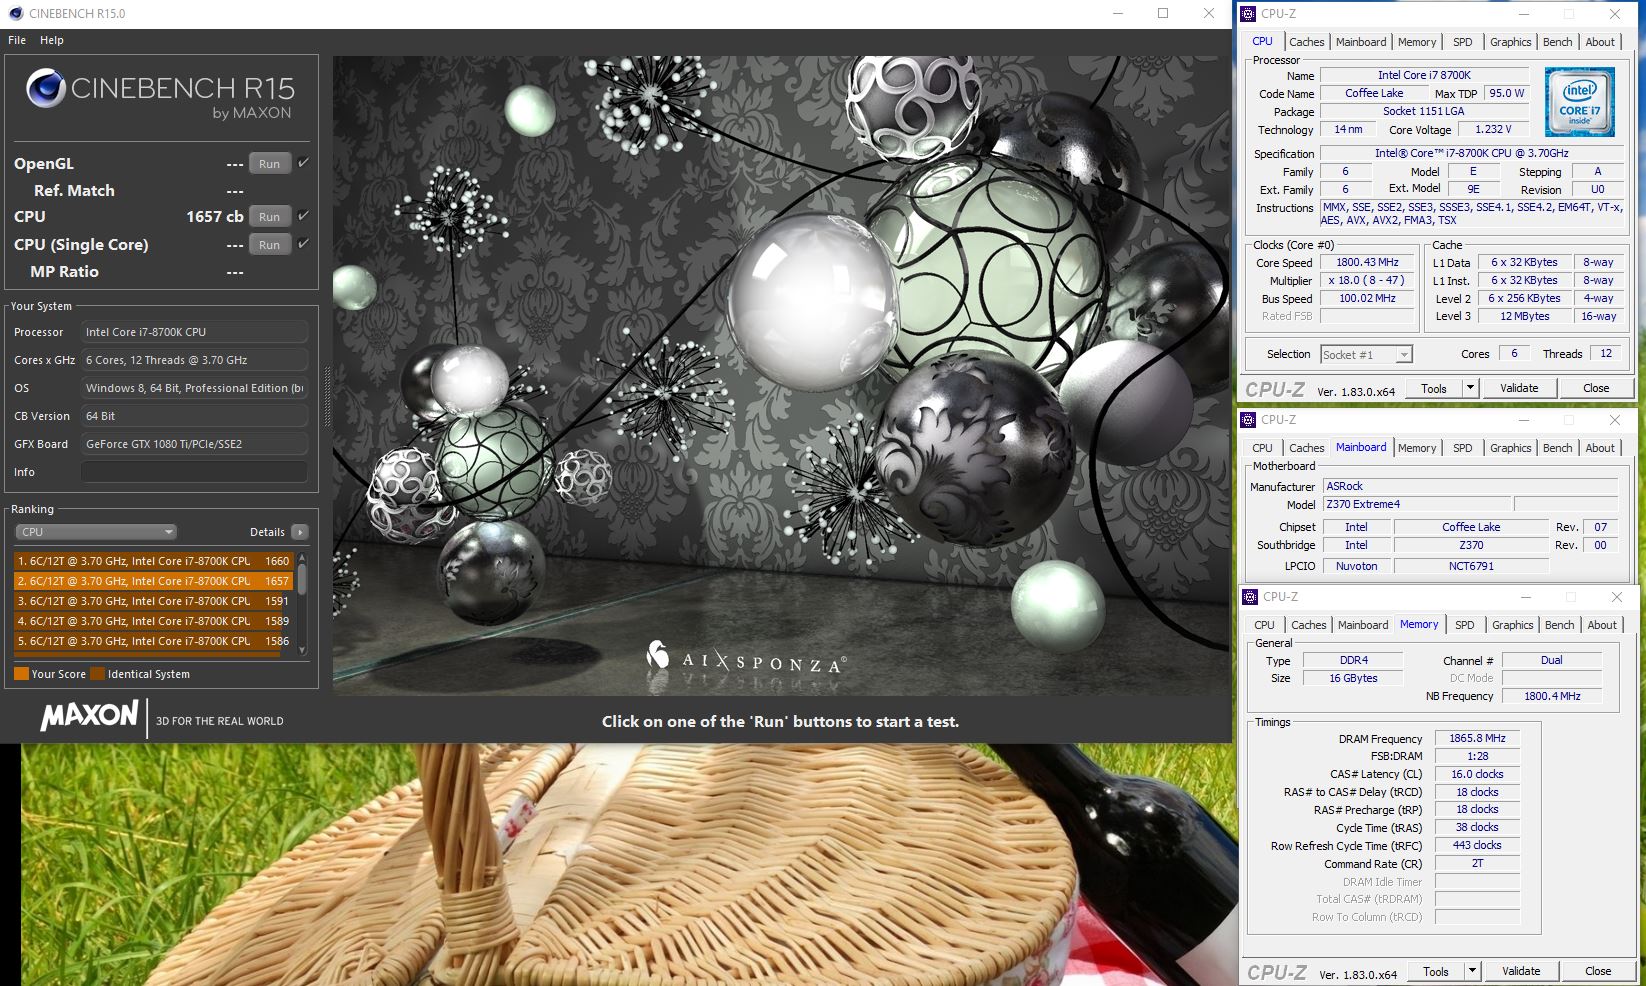
Task: Switch to SPD tab in middle CPU-Z window
Action: 1463,448
